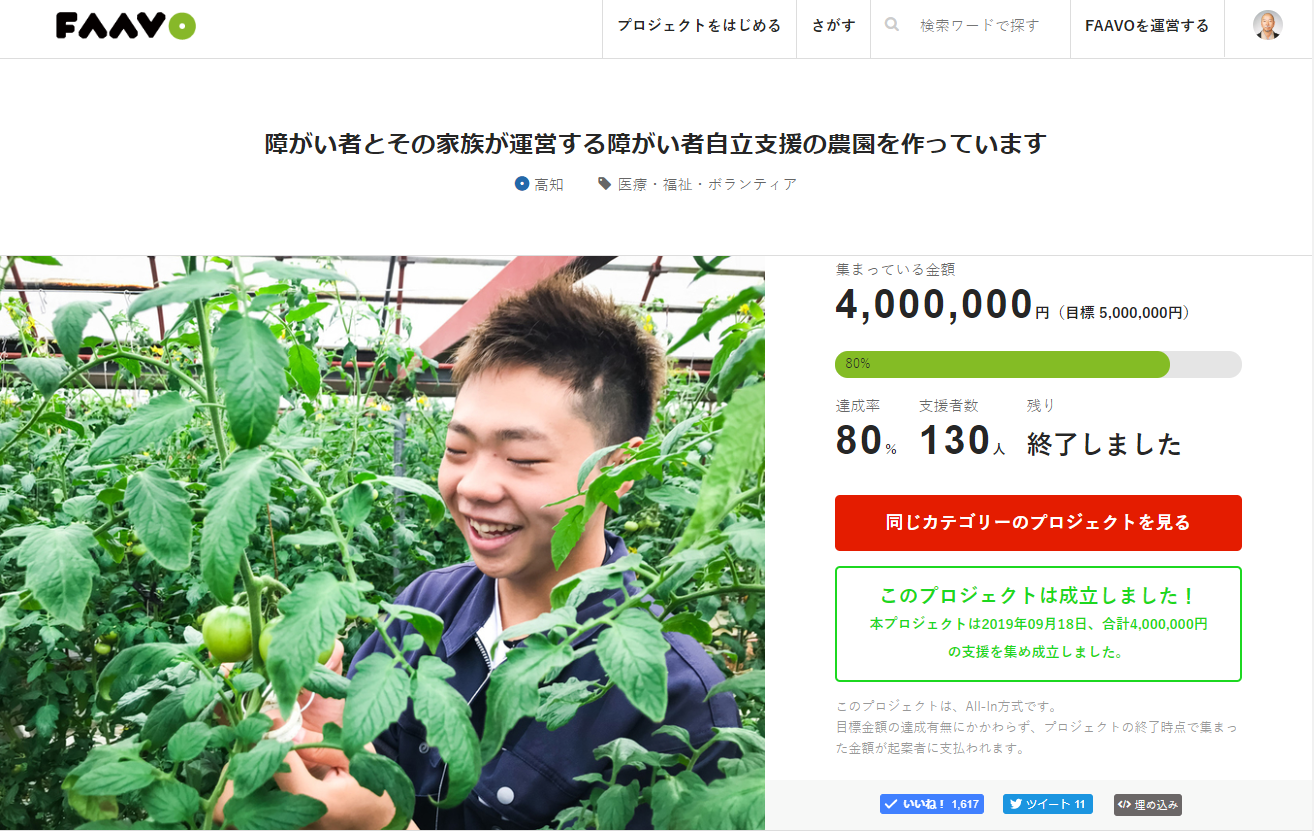Click the search magnifier icon
The width and height of the screenshot is (1314, 836).
[892, 25]
